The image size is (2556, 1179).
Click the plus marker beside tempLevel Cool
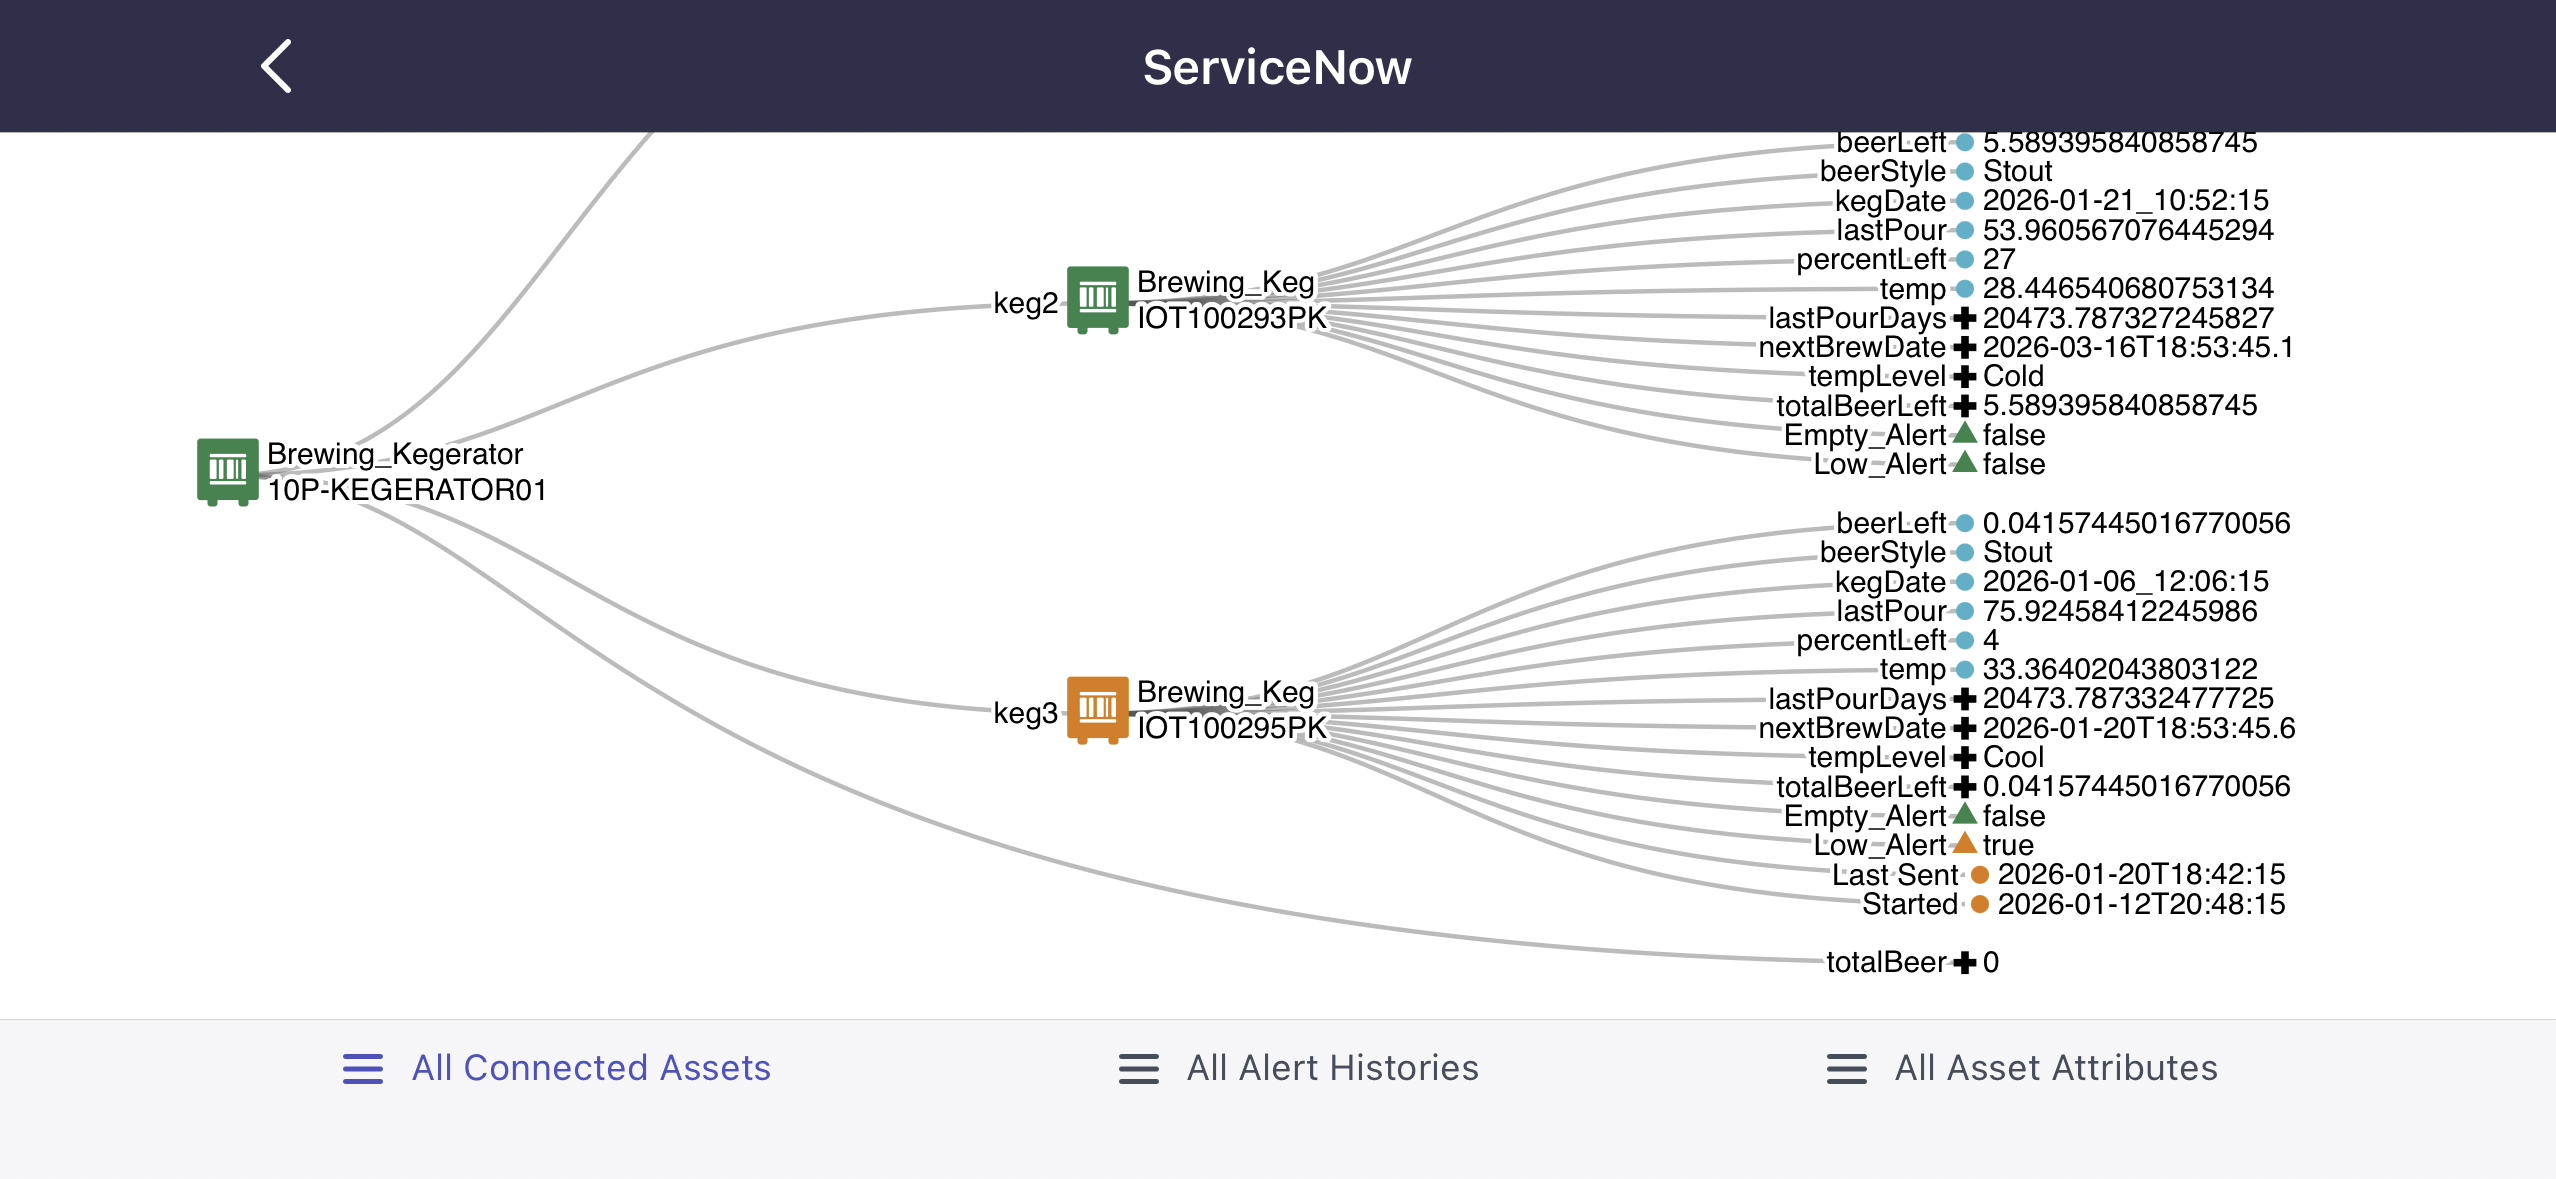point(1965,757)
